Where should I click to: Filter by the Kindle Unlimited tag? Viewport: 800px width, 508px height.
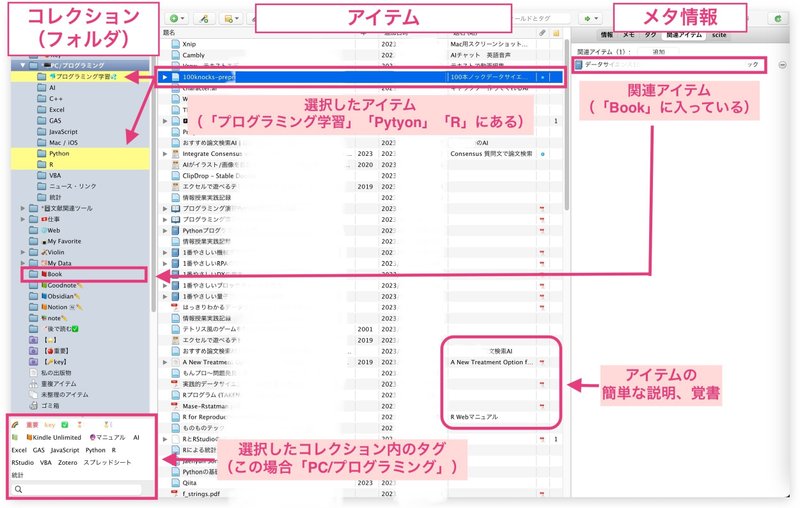pos(54,438)
